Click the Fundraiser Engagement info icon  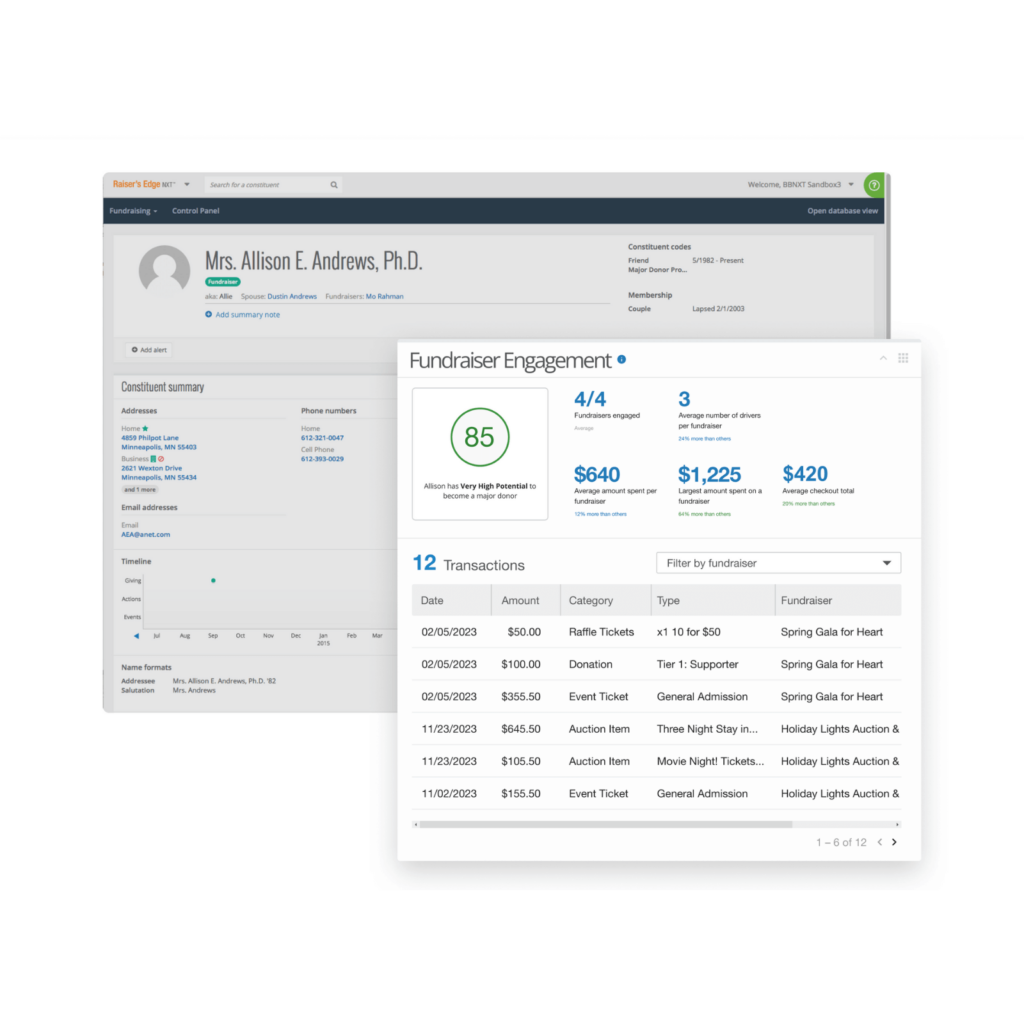(x=622, y=359)
